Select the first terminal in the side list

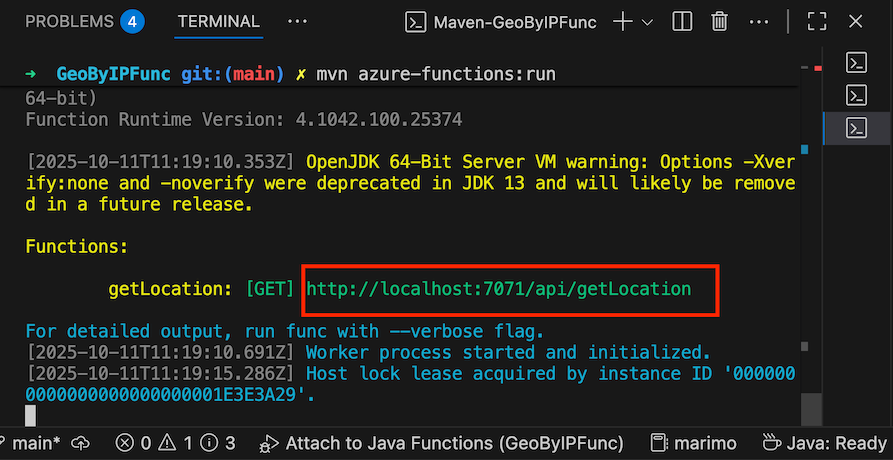click(x=856, y=63)
